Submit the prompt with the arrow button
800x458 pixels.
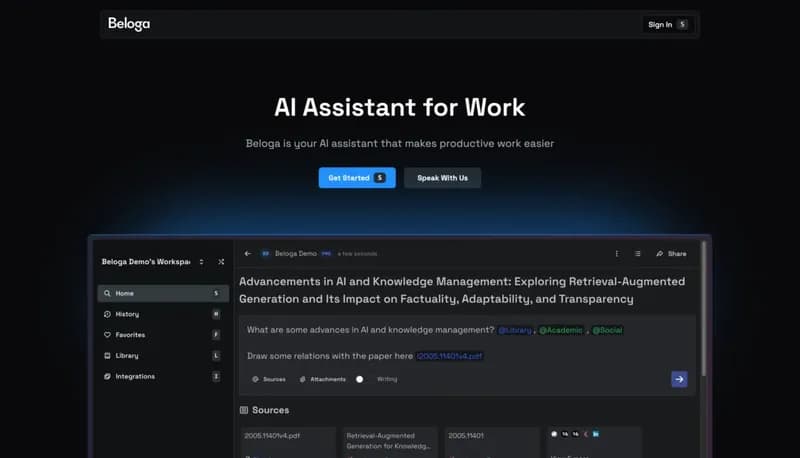coord(679,379)
